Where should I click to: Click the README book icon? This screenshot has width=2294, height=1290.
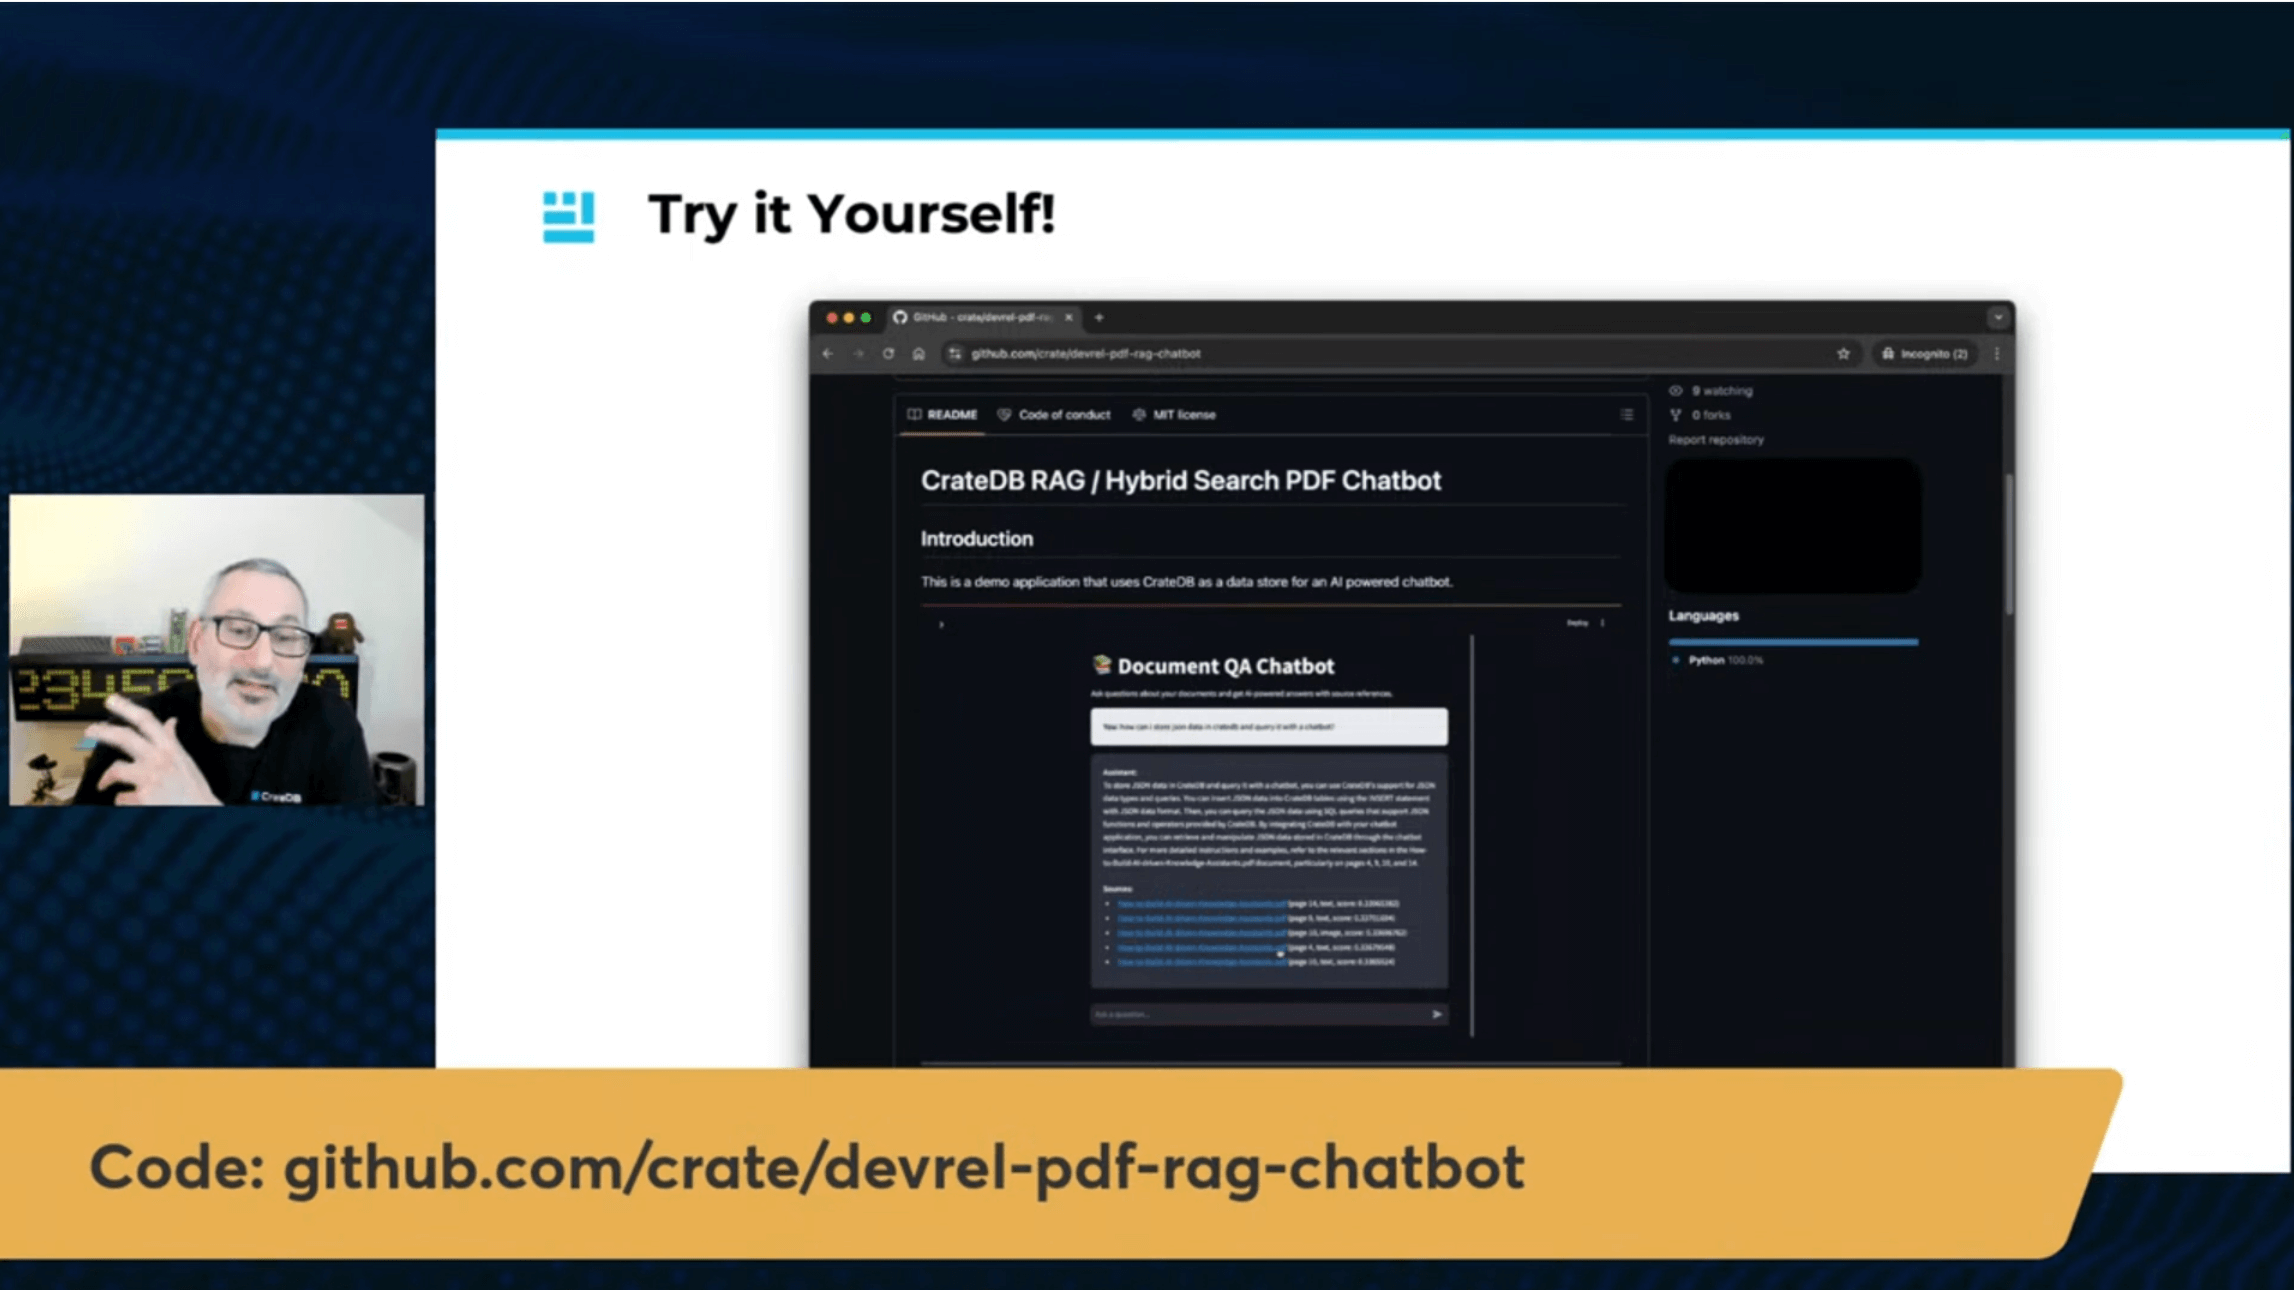[913, 414]
